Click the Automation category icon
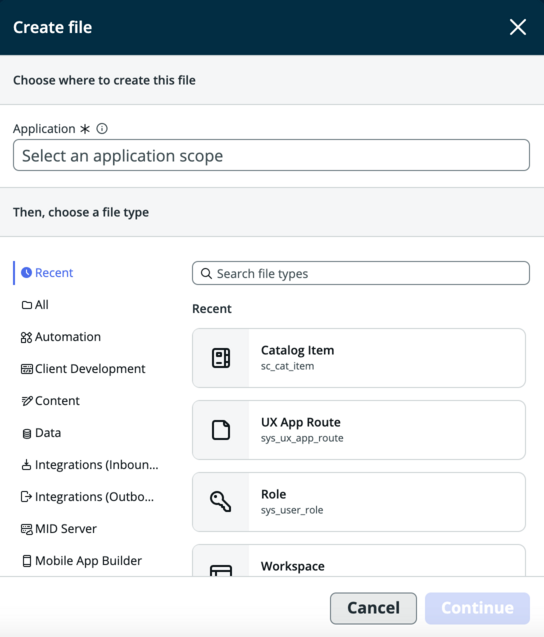544x637 pixels. tap(26, 337)
